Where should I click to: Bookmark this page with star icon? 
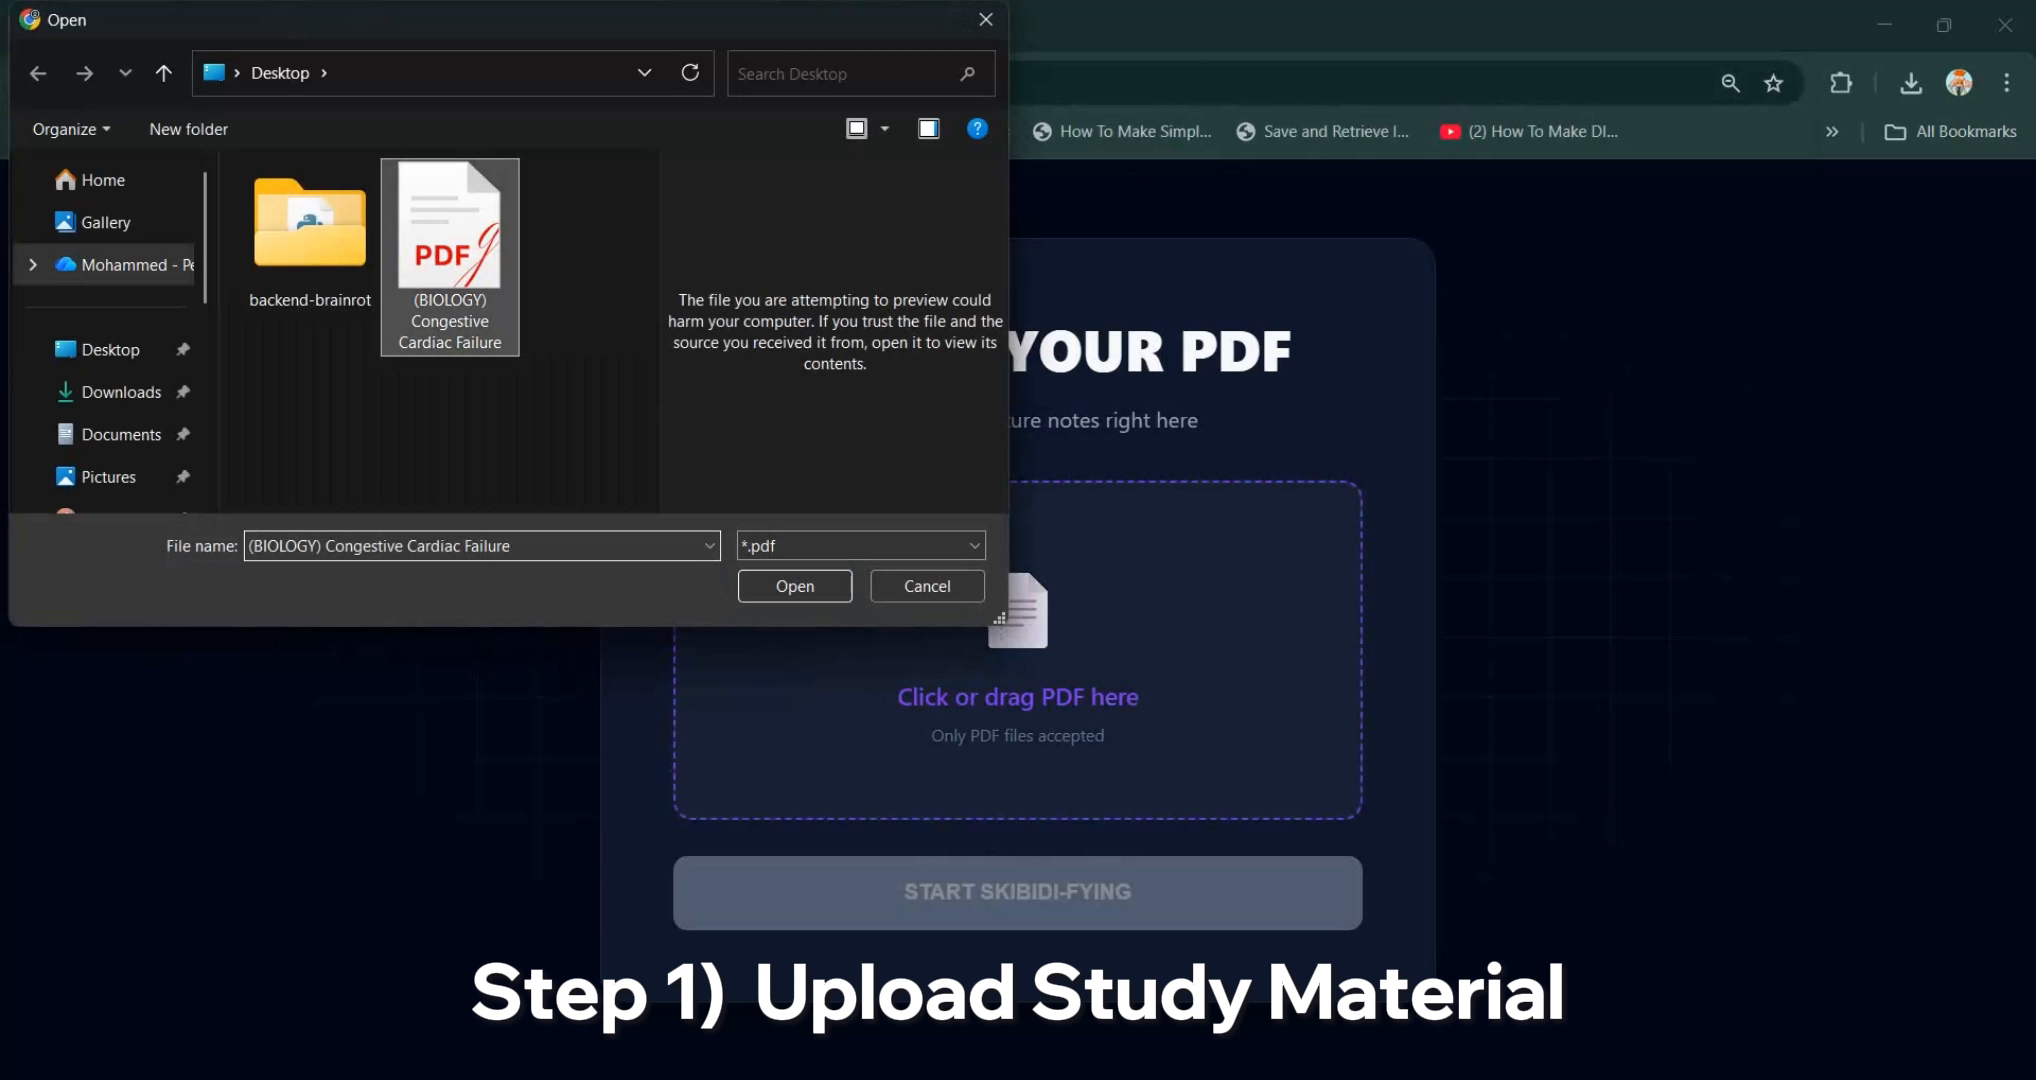click(x=1773, y=84)
